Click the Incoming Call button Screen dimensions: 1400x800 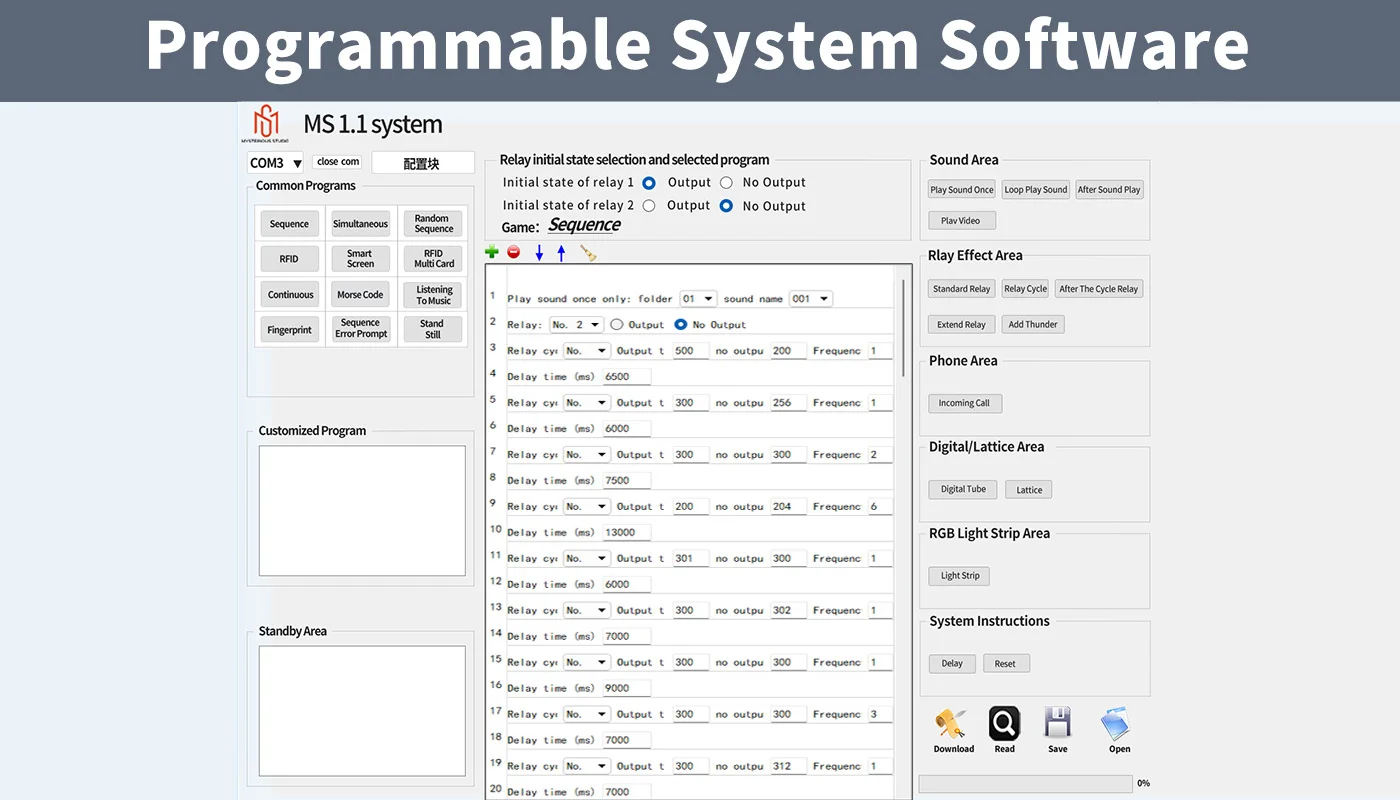pos(964,403)
